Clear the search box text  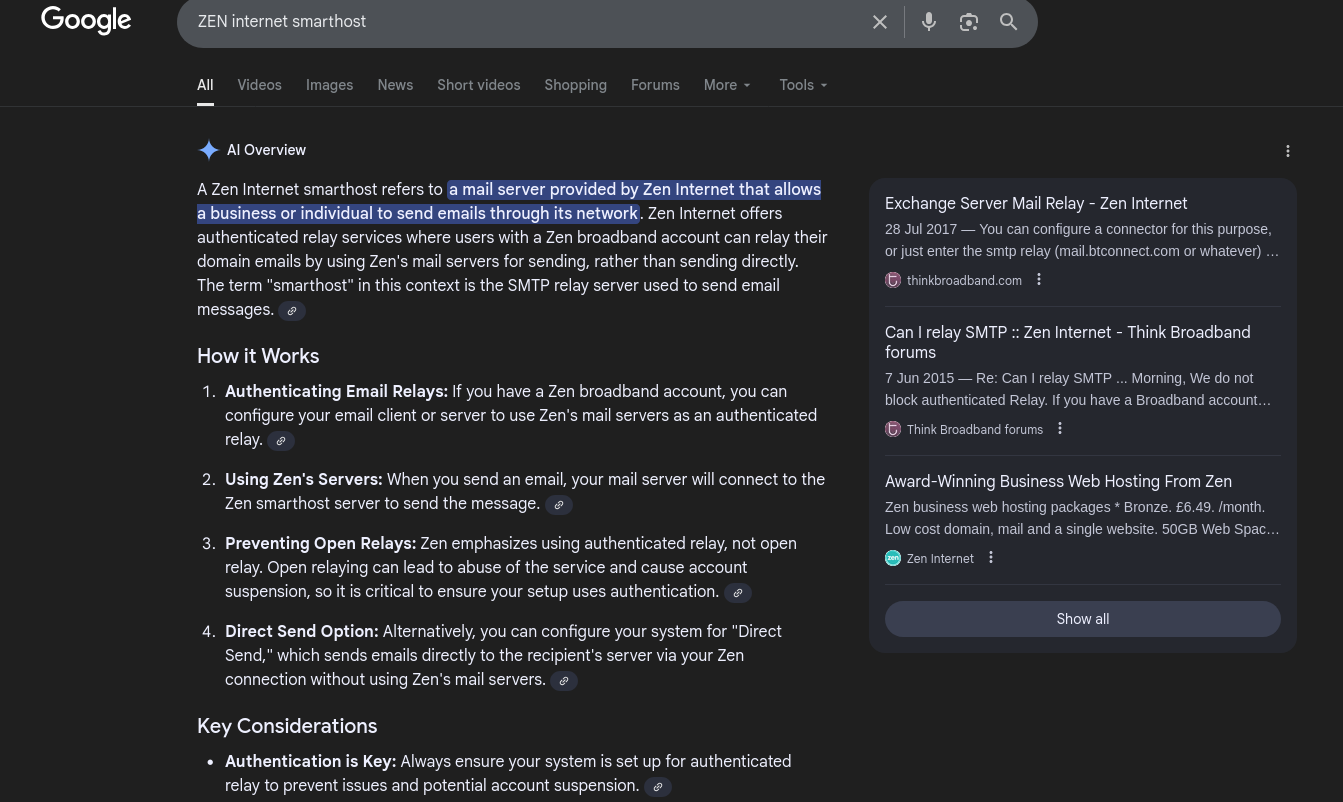click(879, 22)
